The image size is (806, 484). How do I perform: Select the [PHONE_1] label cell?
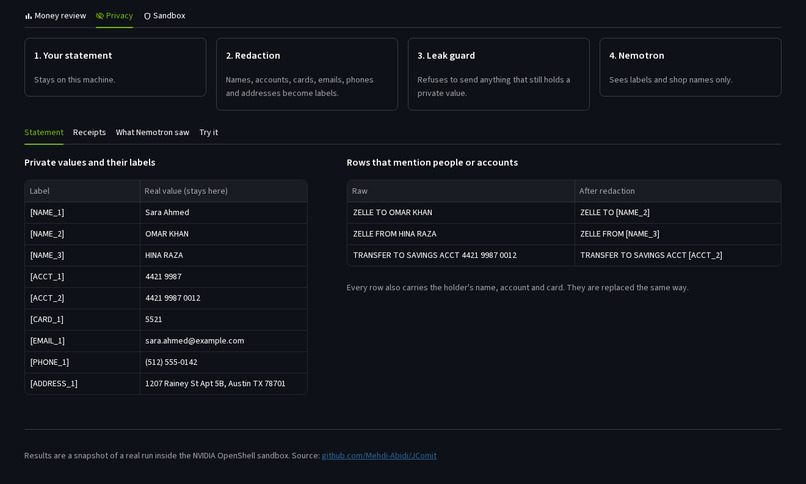point(82,362)
